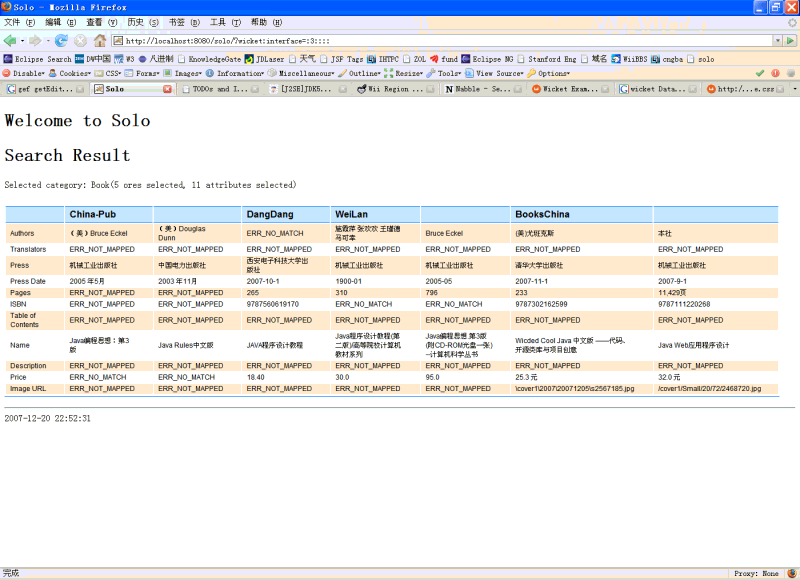Open the back button history dropdown arrow

[x=22, y=40]
